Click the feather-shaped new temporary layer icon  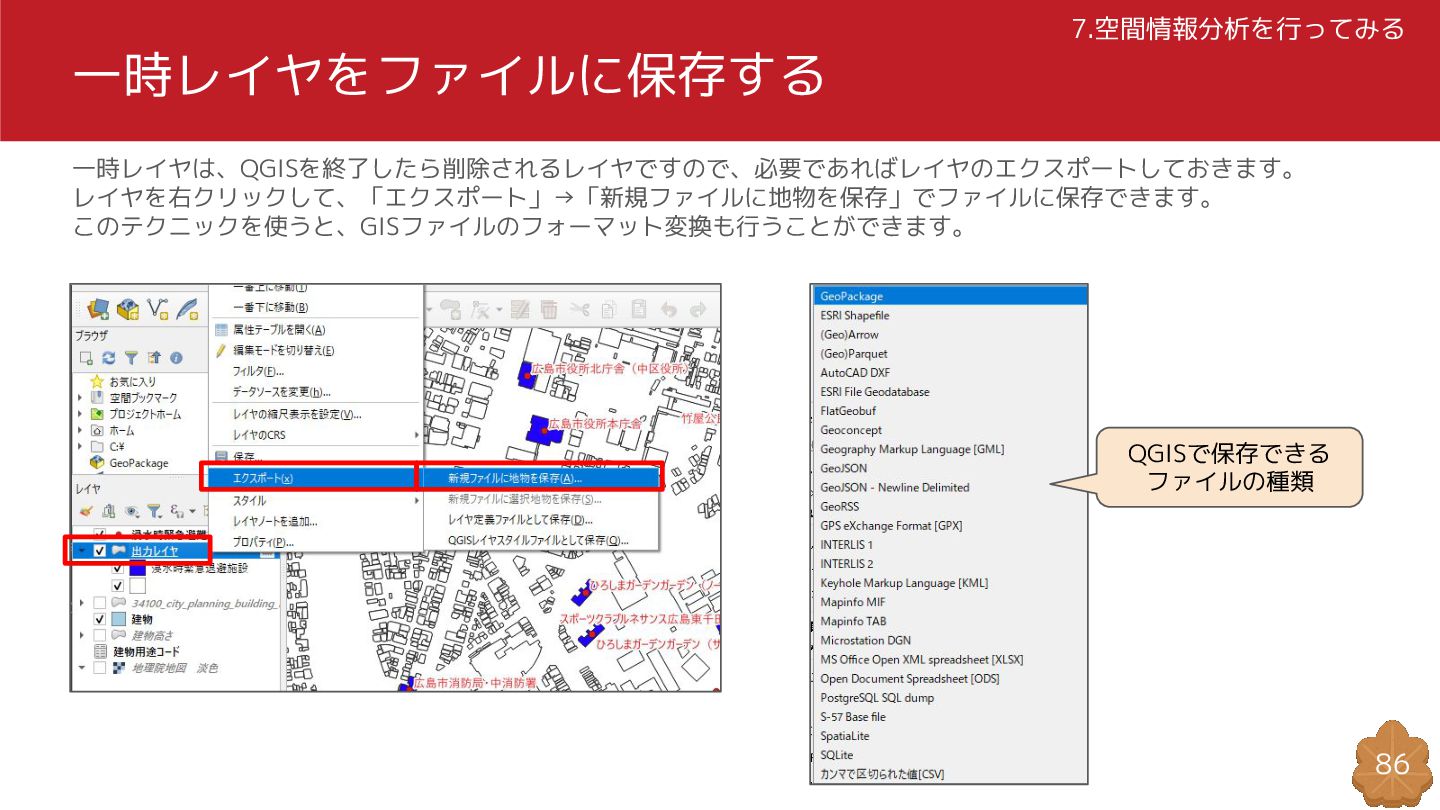click(x=187, y=309)
